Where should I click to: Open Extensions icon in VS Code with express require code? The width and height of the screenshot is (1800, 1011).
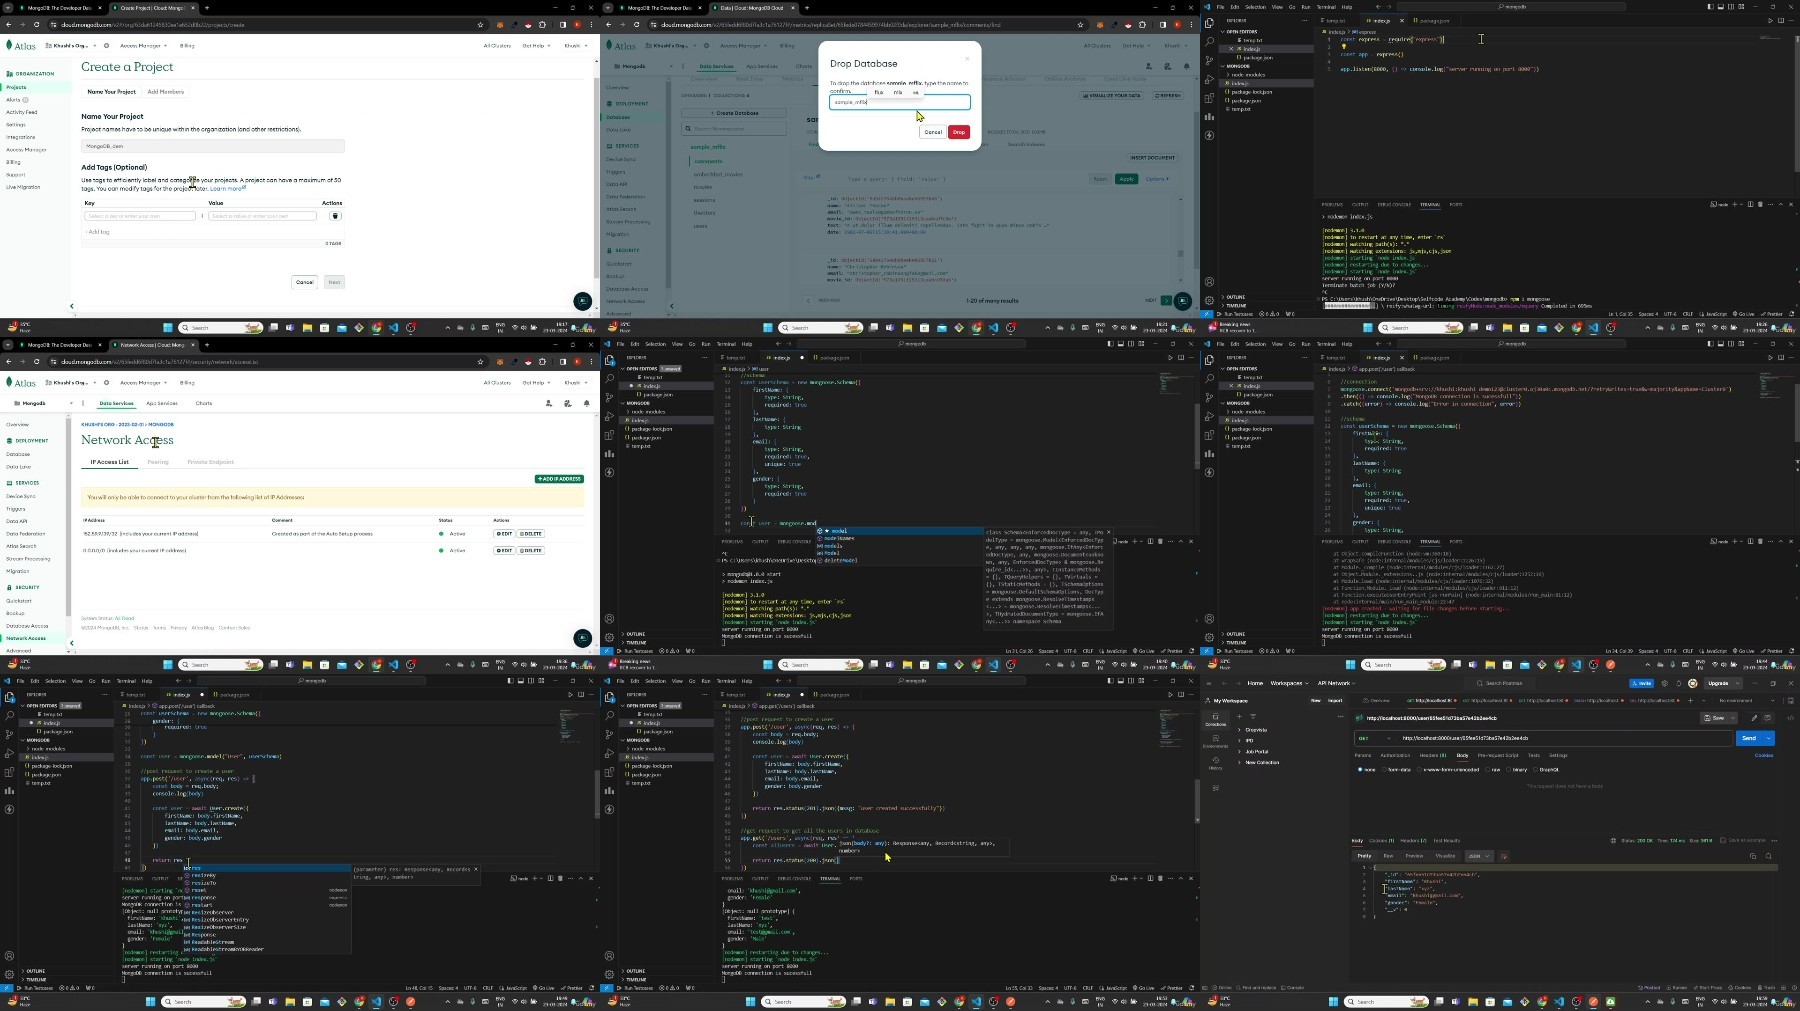pos(1209,98)
